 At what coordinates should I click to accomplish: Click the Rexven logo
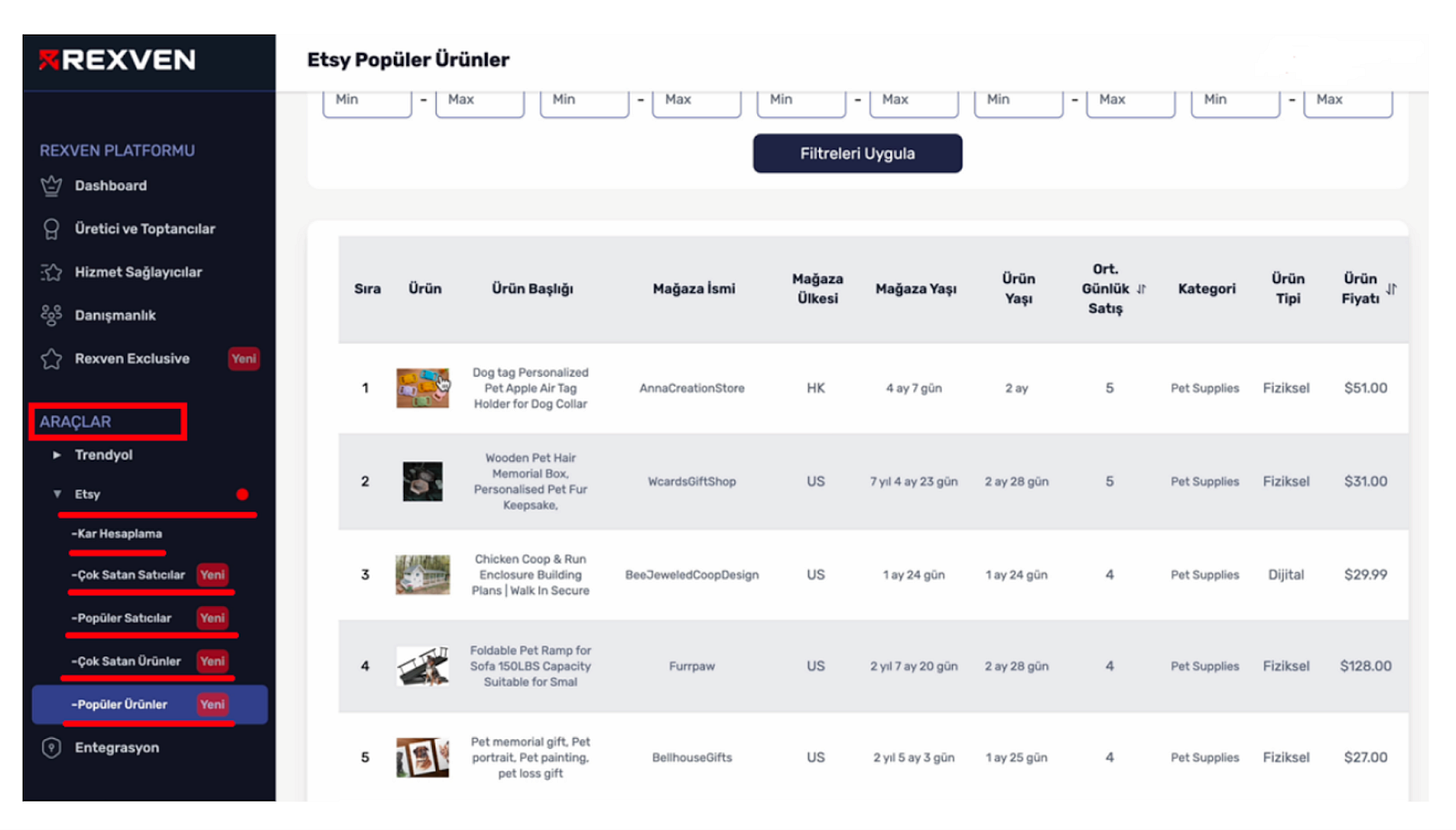117,60
